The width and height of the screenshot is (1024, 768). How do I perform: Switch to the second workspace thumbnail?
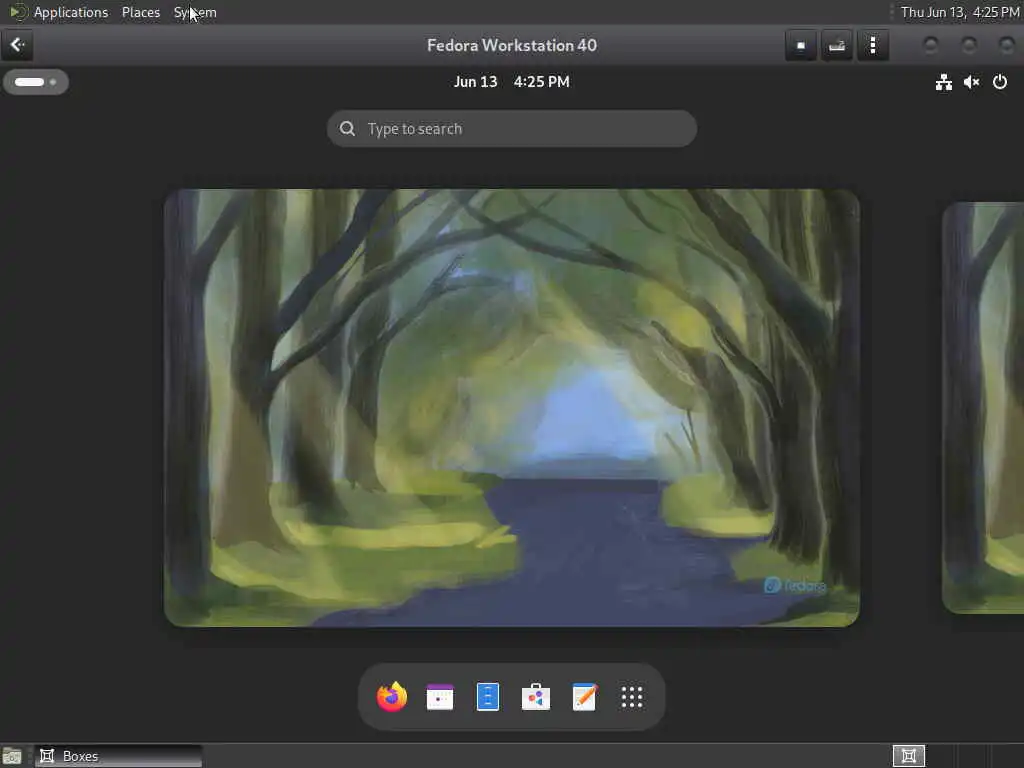tap(983, 408)
